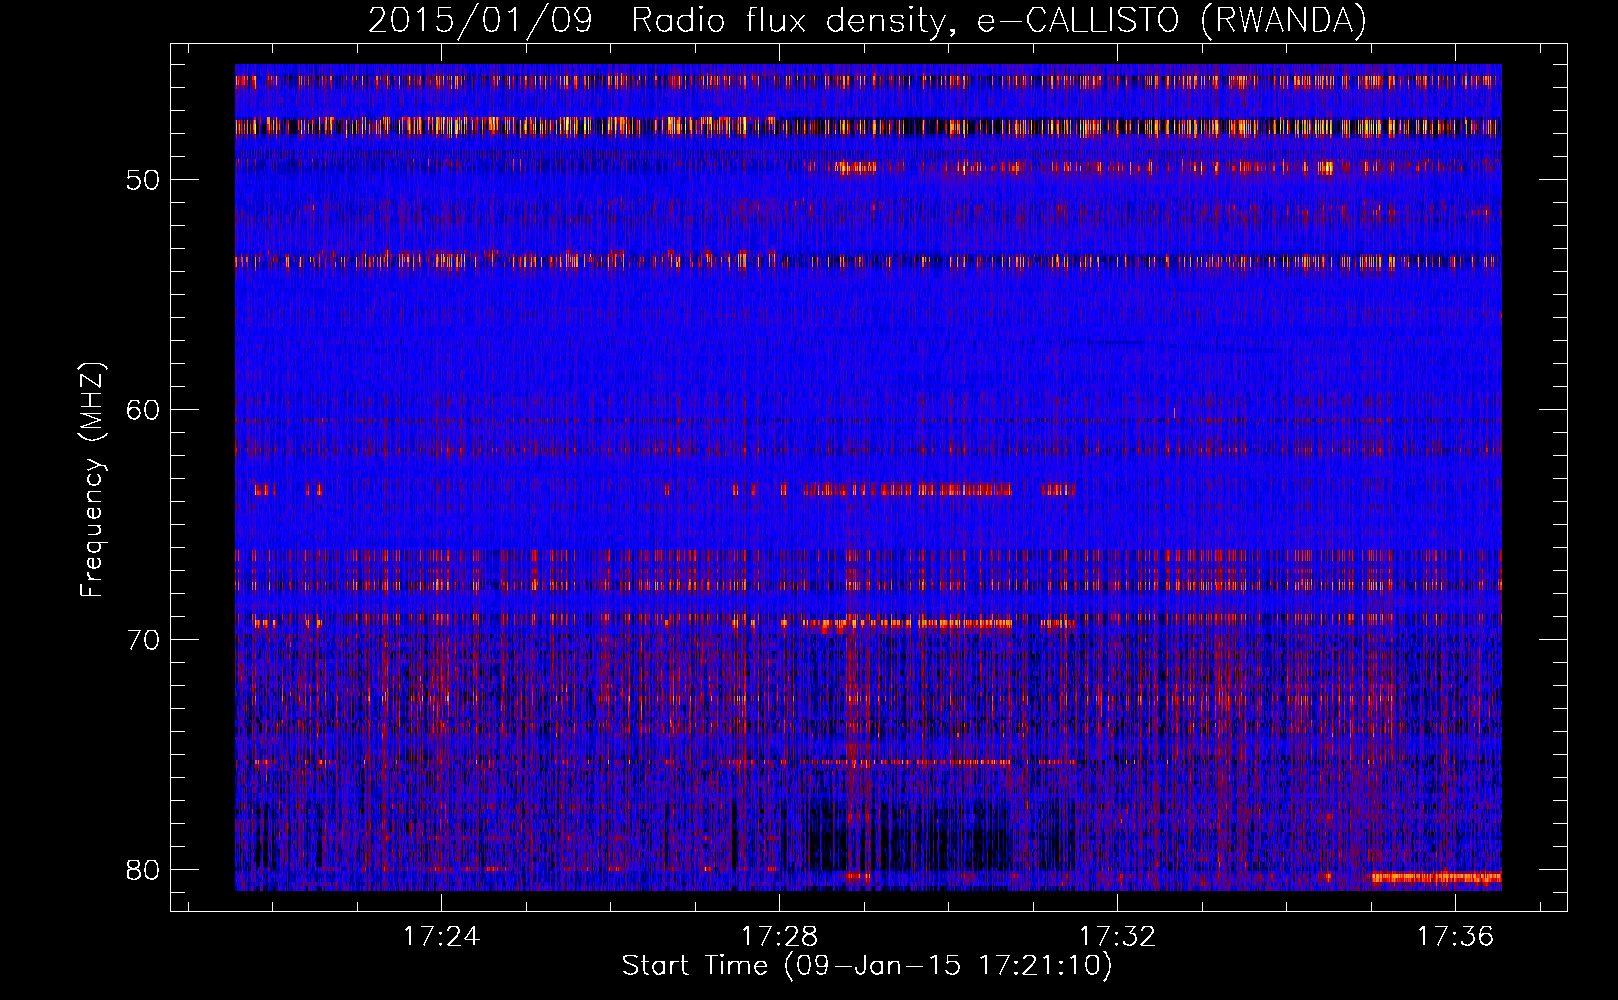1618x1000 pixels.
Task: Click the 17:28 time tick label
Action: tap(779, 936)
